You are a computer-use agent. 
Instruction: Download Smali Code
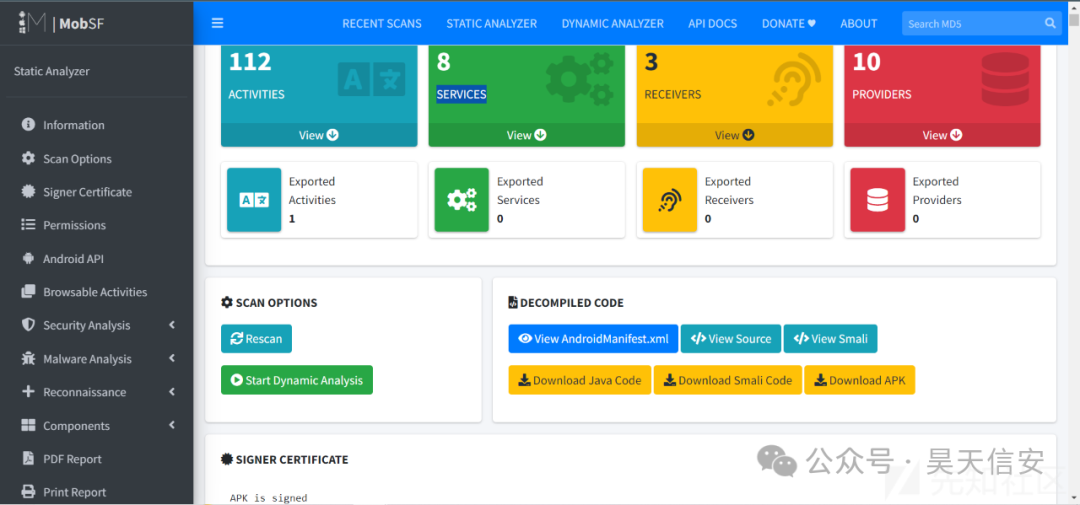(x=727, y=380)
